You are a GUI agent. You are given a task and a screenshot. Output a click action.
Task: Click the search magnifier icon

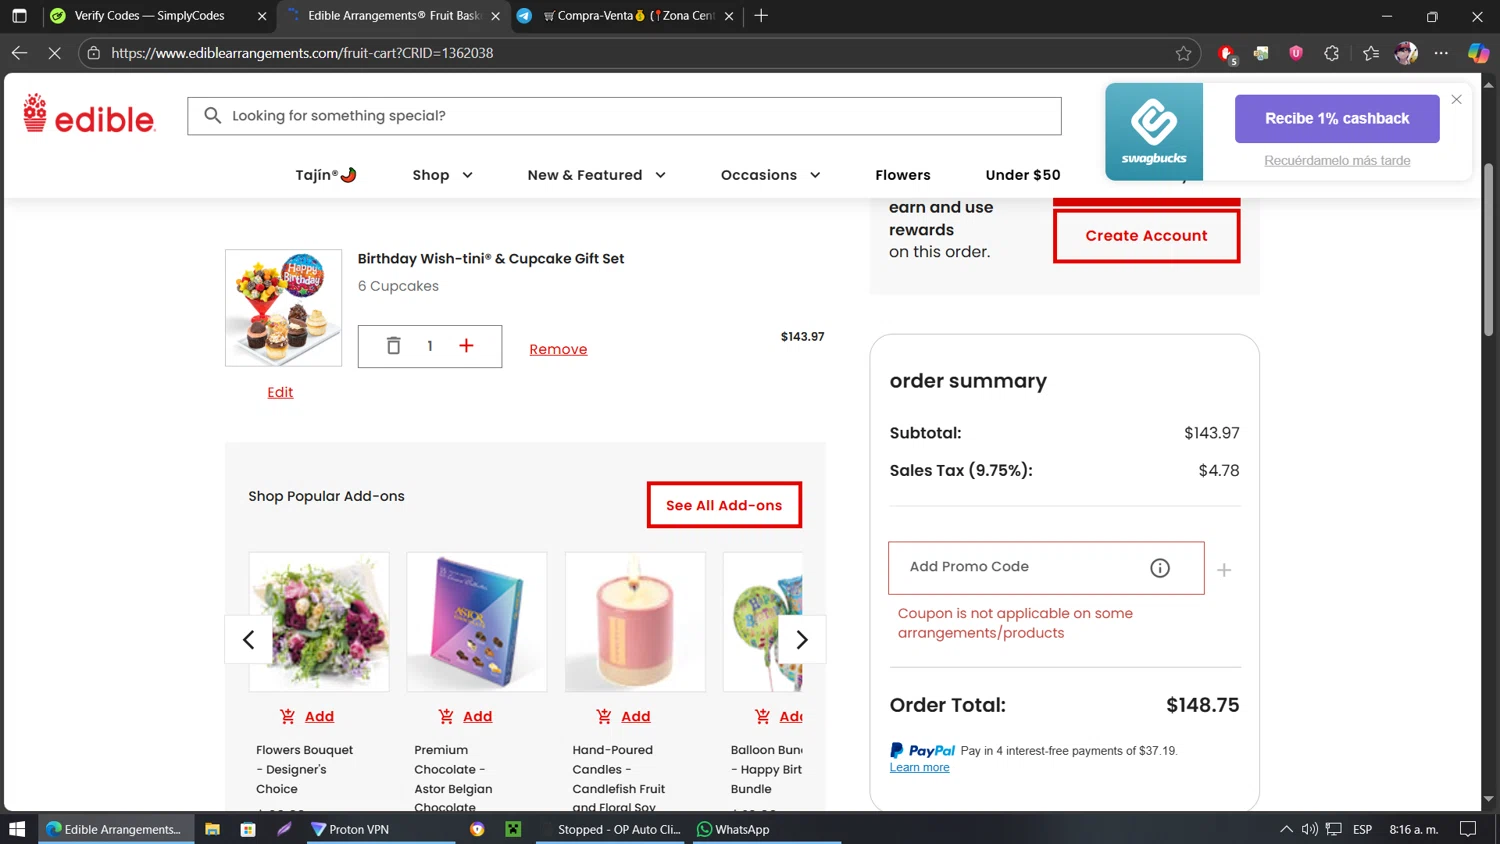pyautogui.click(x=212, y=116)
